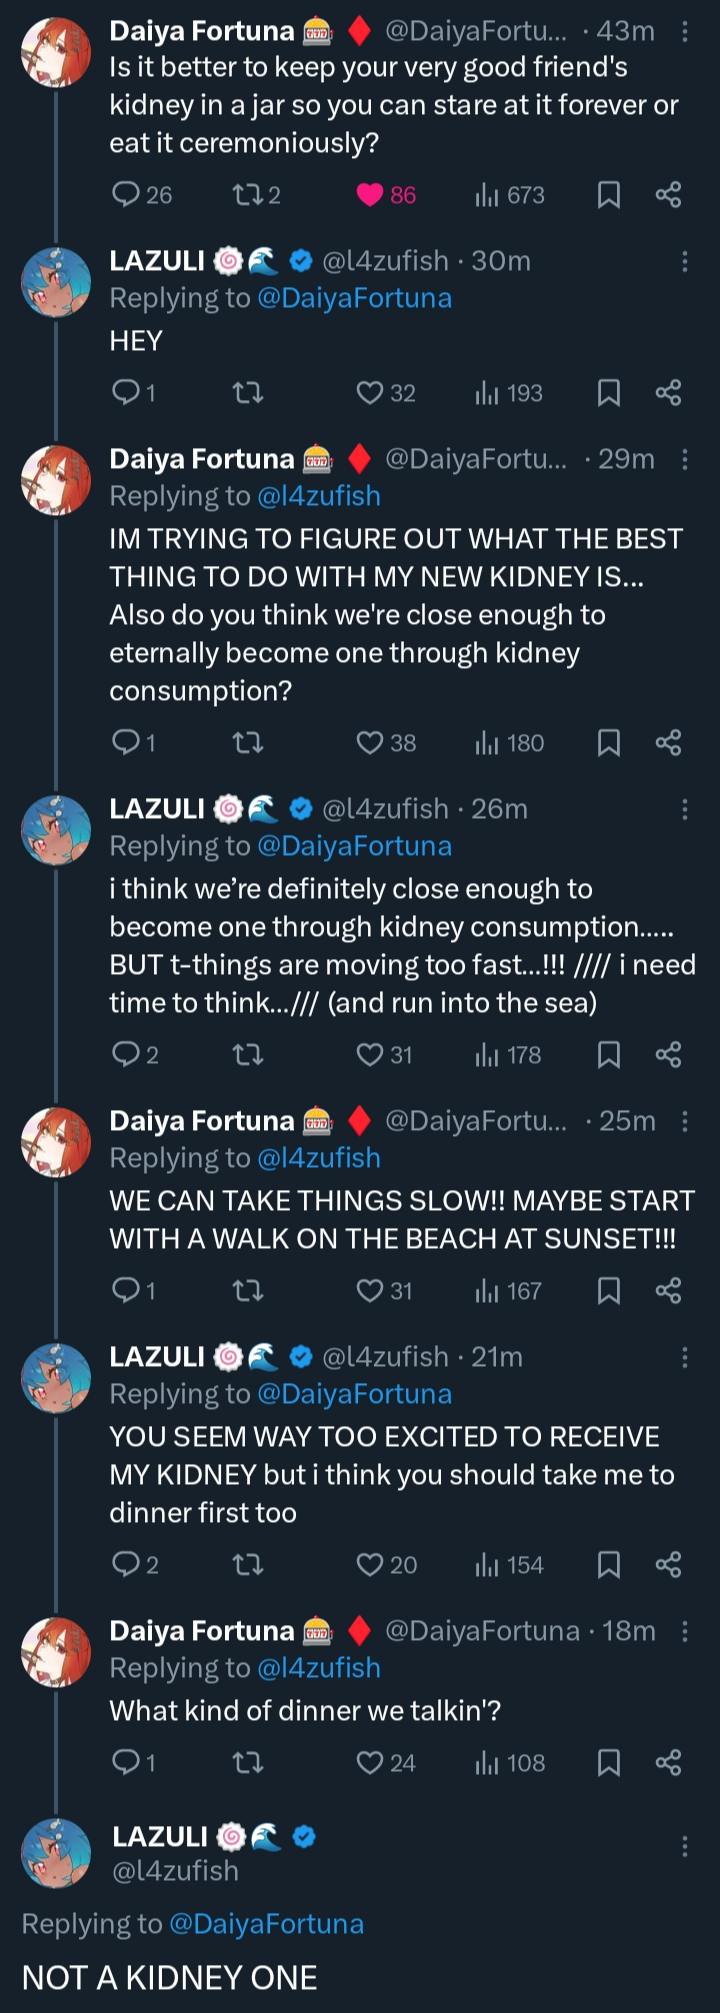Bookmark the "IM TRYING TO FIGURE OUT" tweet
720x2013 pixels.
[x=608, y=743]
